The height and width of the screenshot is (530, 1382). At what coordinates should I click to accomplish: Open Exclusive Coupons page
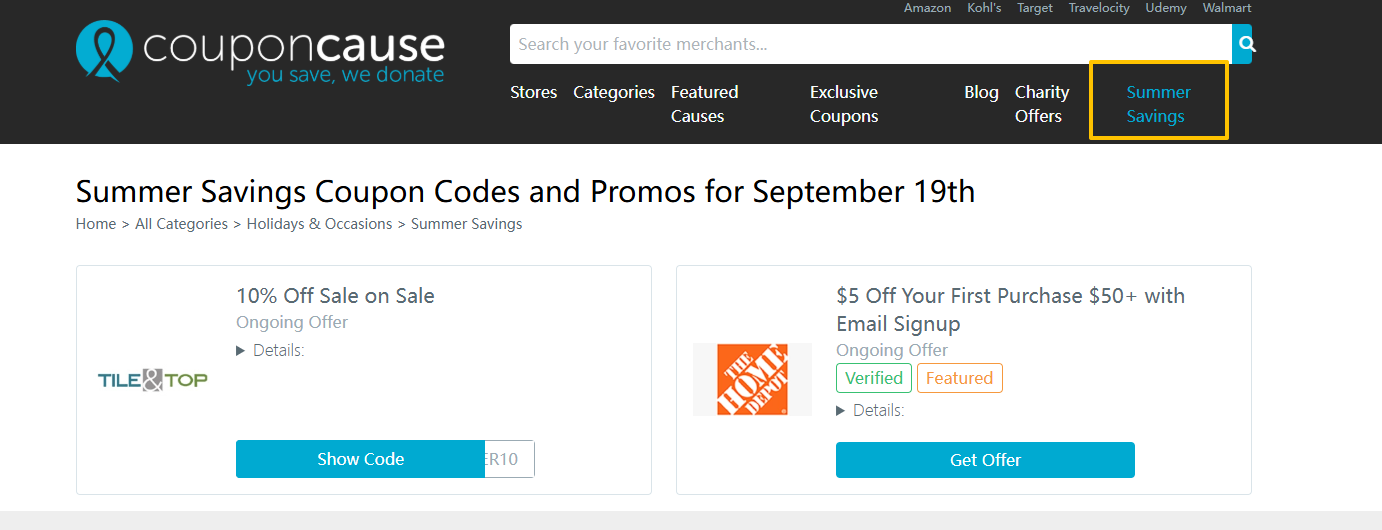coord(844,104)
